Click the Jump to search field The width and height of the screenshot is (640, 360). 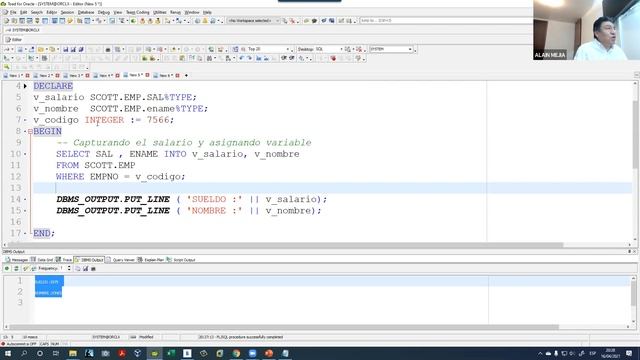pyautogui.click(x=445, y=20)
